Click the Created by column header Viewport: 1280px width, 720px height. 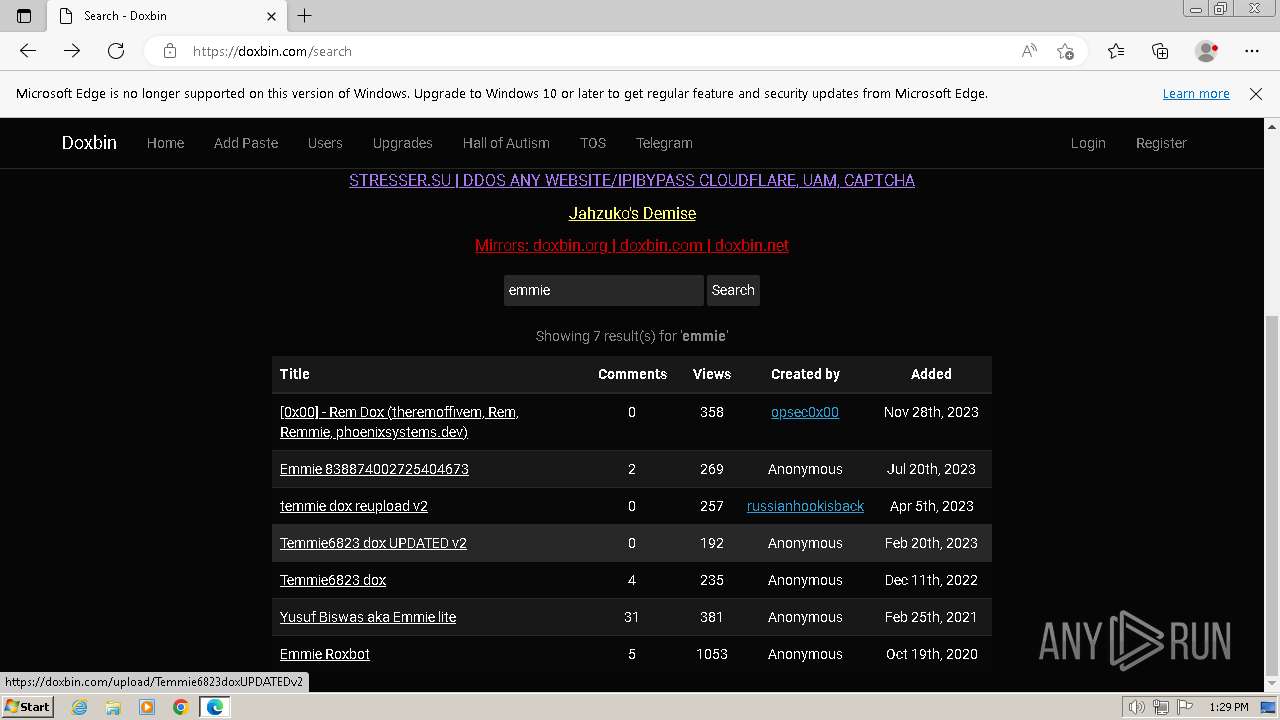(805, 374)
